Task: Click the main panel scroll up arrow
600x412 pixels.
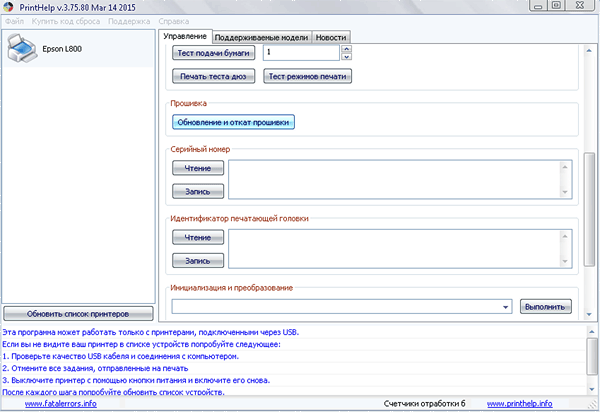Action: tap(589, 51)
